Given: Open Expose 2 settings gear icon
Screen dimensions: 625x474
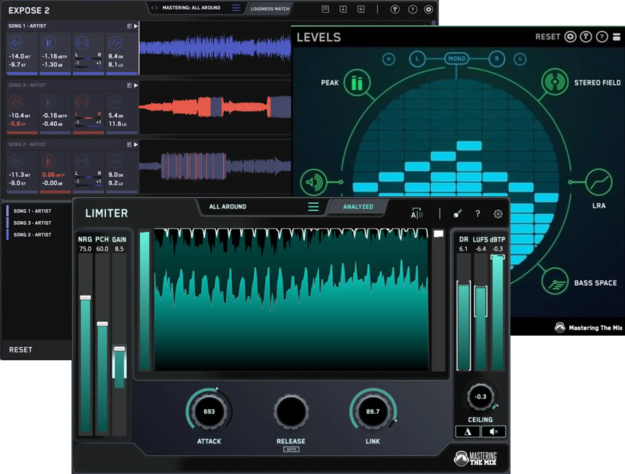Looking at the screenshot, I should pyautogui.click(x=428, y=9).
